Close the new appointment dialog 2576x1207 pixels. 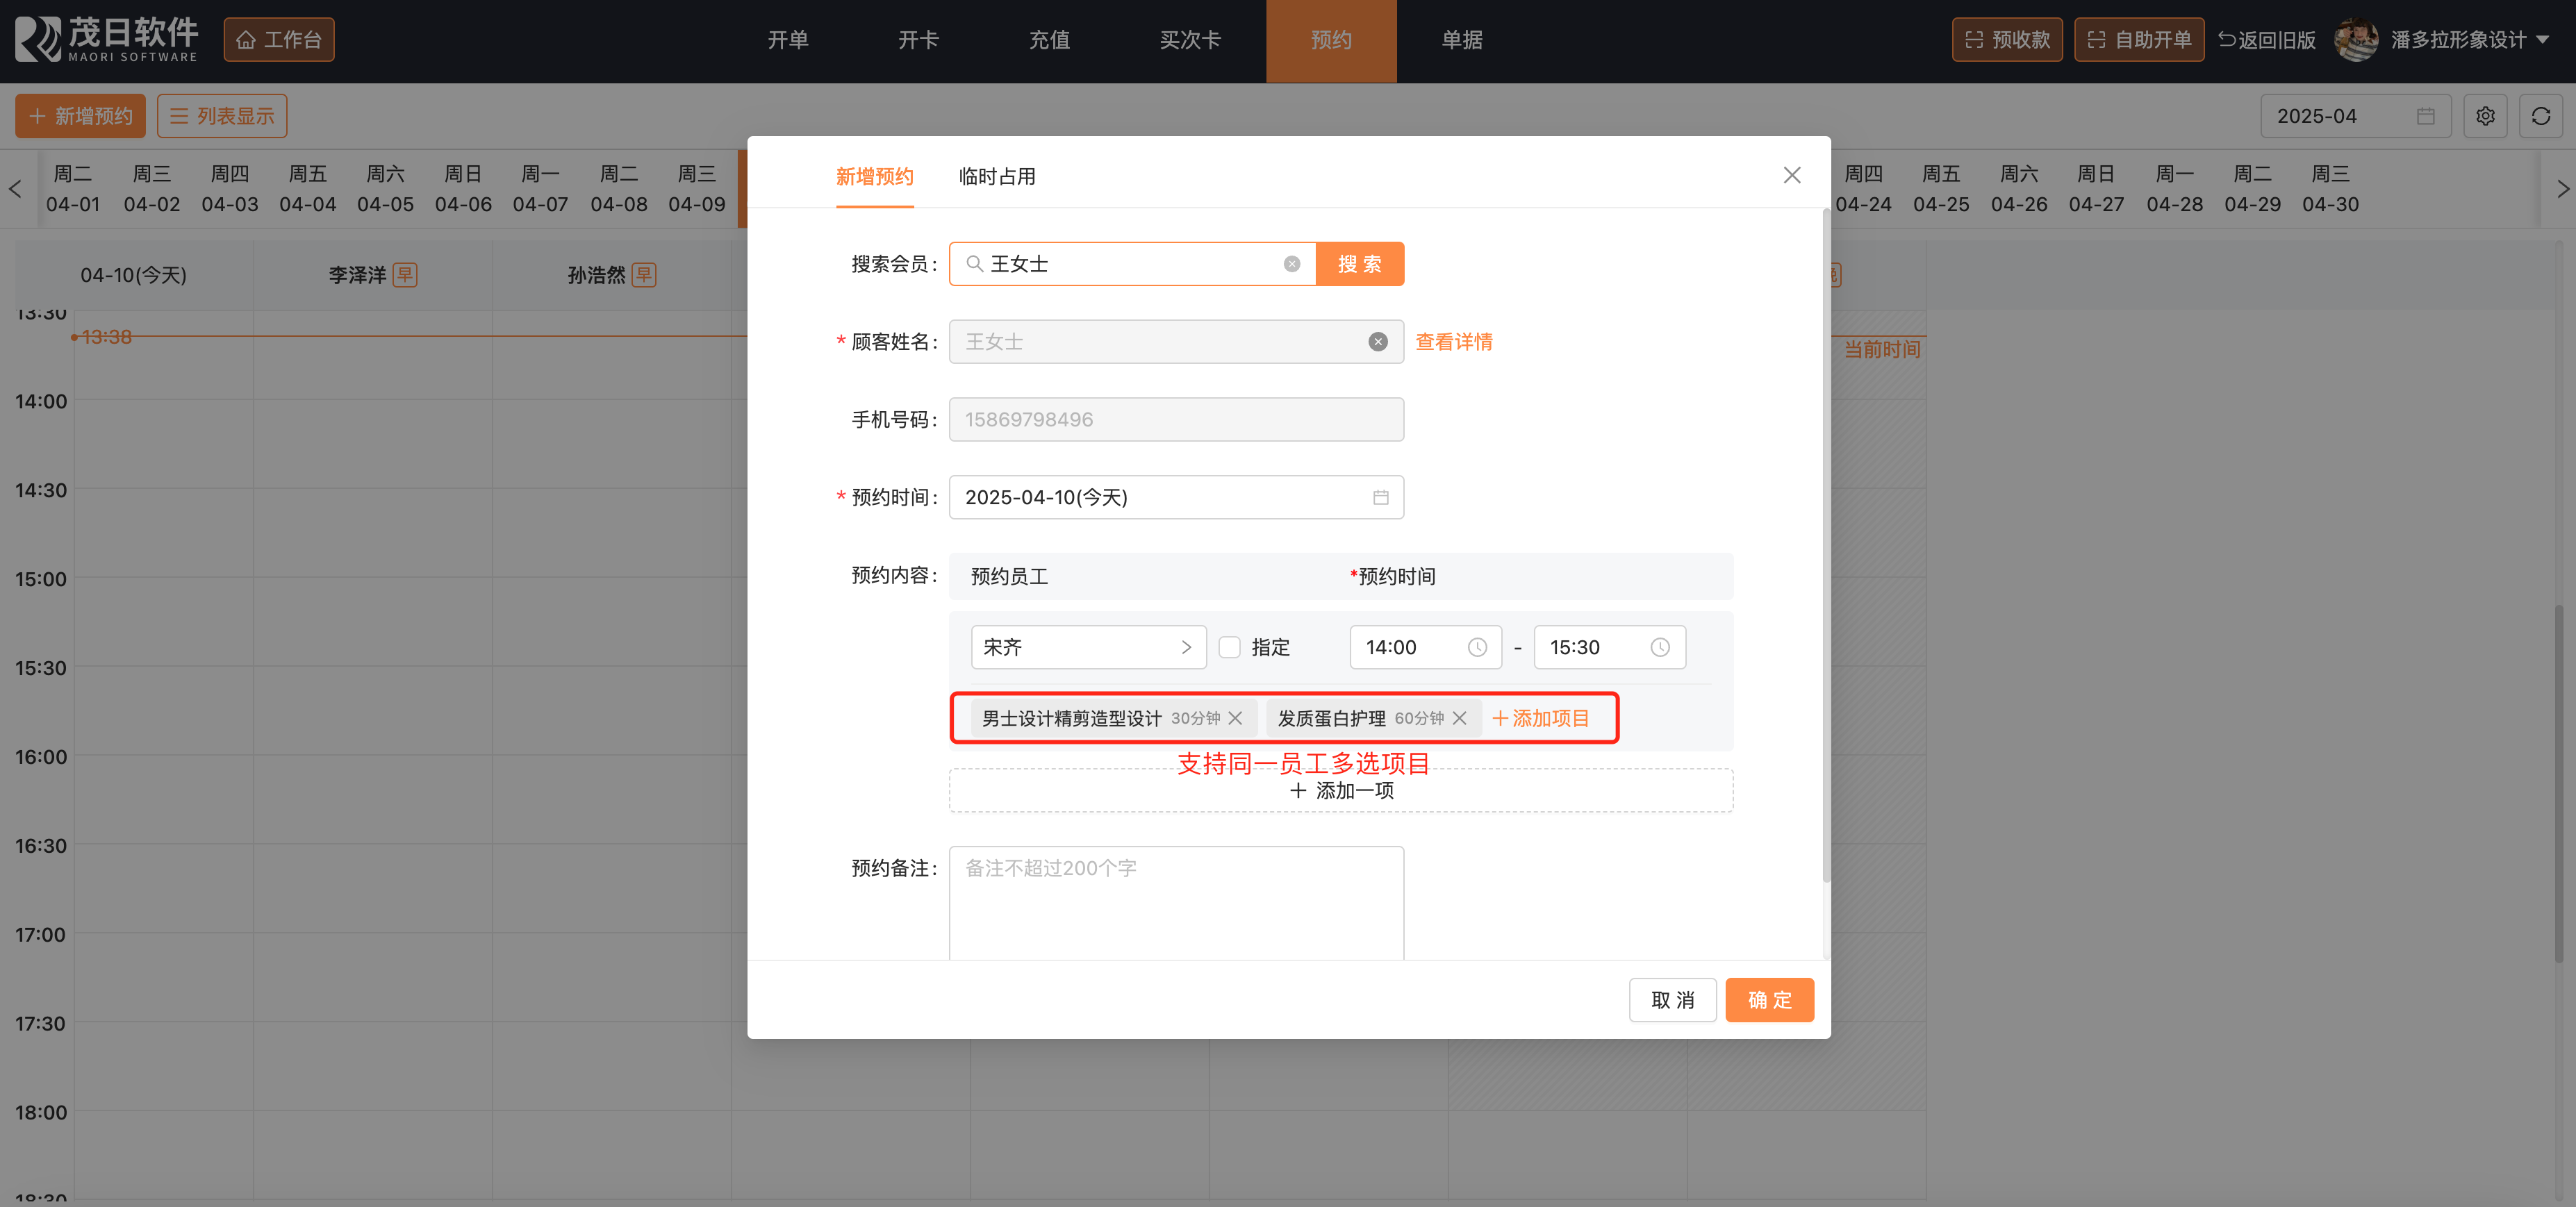[x=1791, y=176]
